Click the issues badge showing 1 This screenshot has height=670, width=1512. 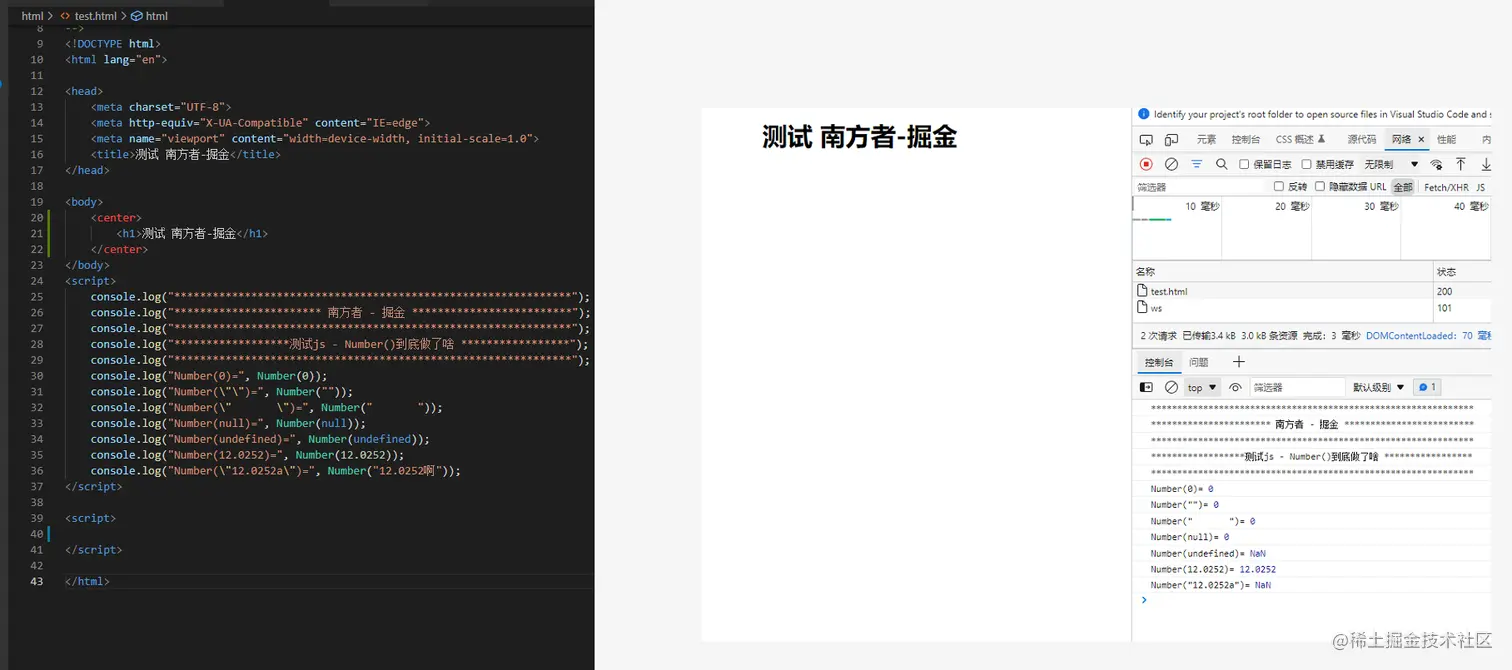pos(1426,387)
